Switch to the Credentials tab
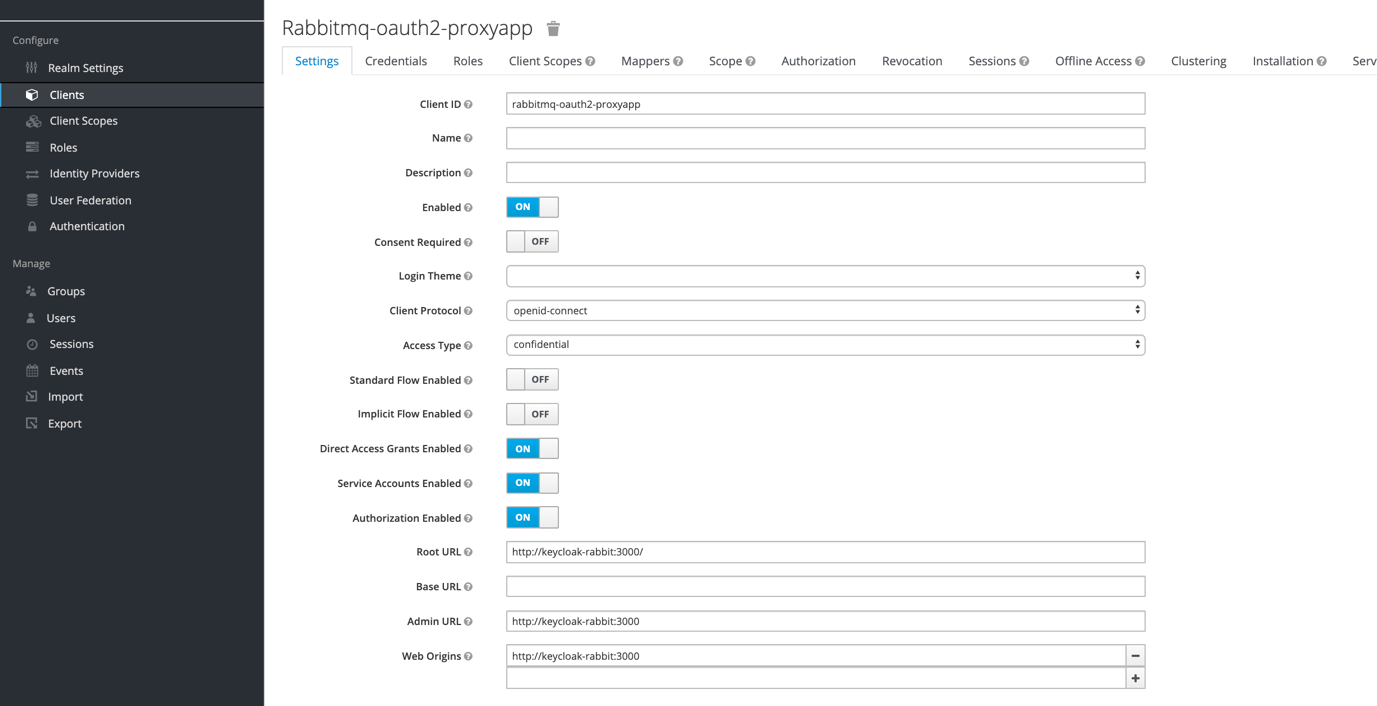Viewport: 1377px width, 706px height. tap(396, 61)
